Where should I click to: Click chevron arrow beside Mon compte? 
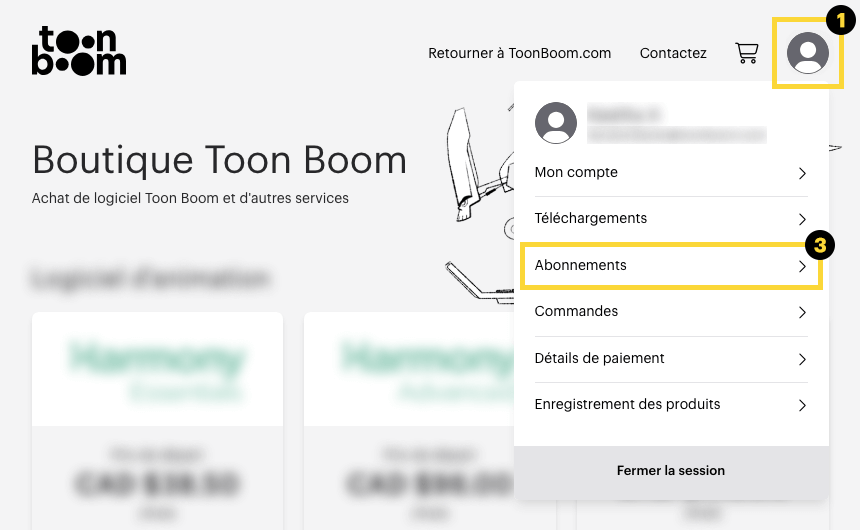802,173
